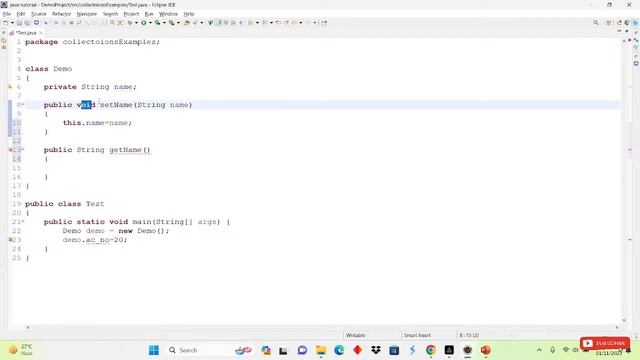Click the External Tools toolbar icon
Viewport: 640px width, 360px height.
(172, 23)
